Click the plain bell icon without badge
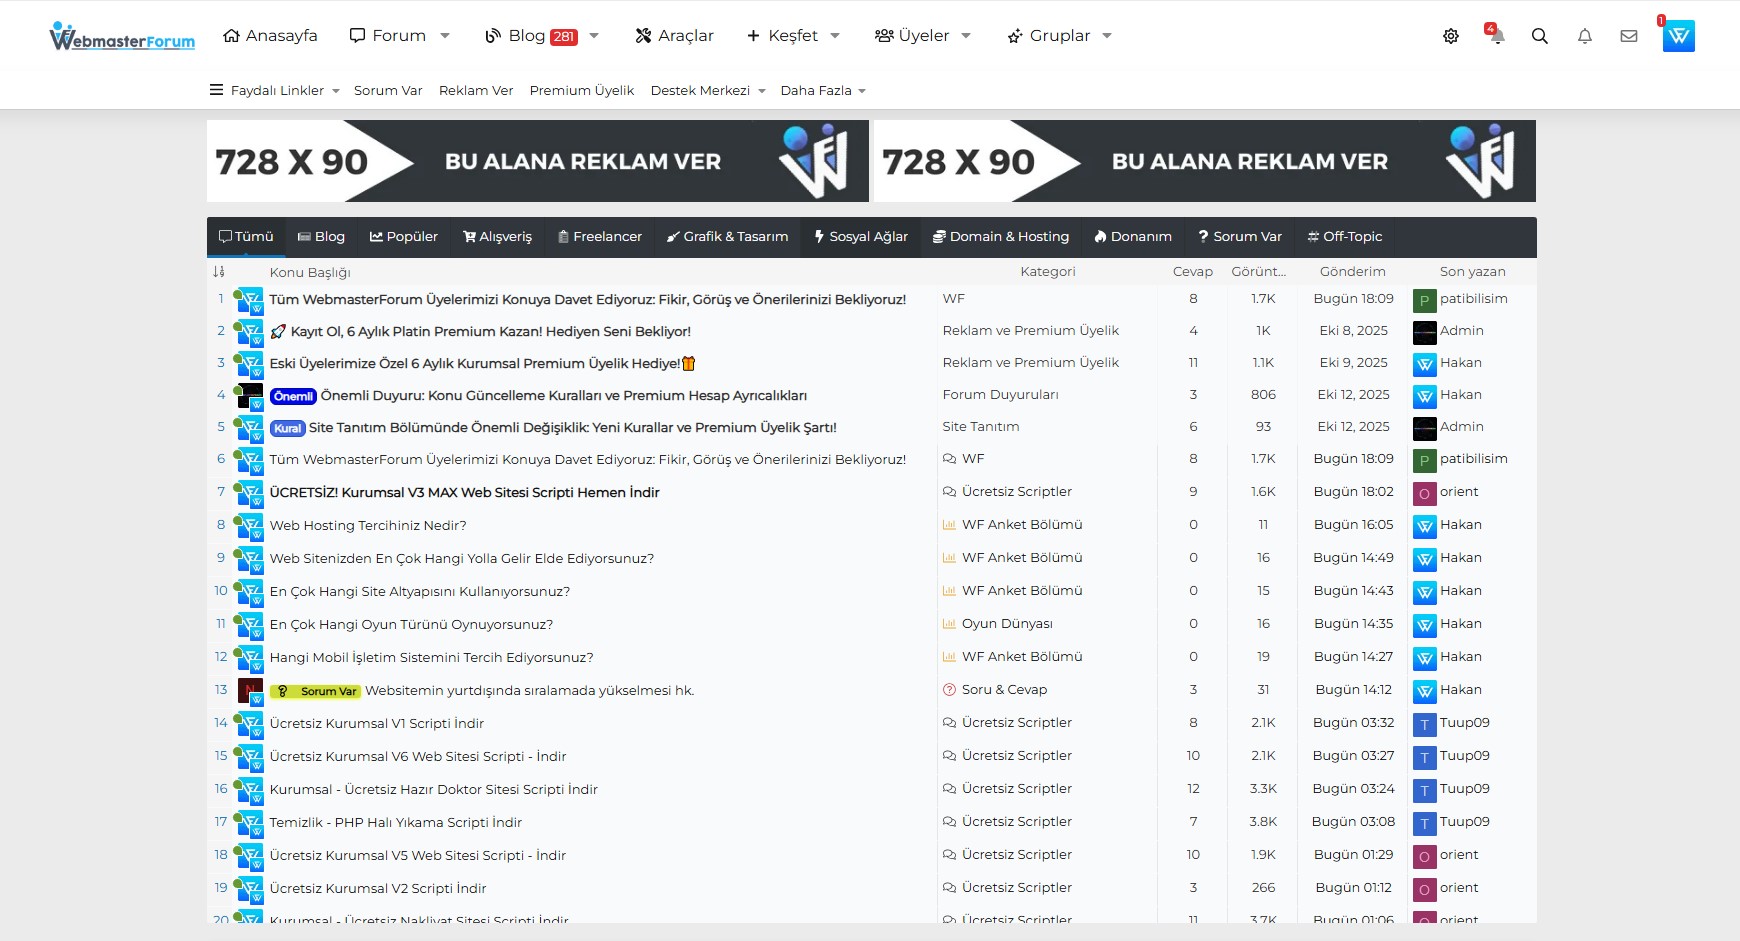This screenshot has height=941, width=1740. pos(1583,35)
